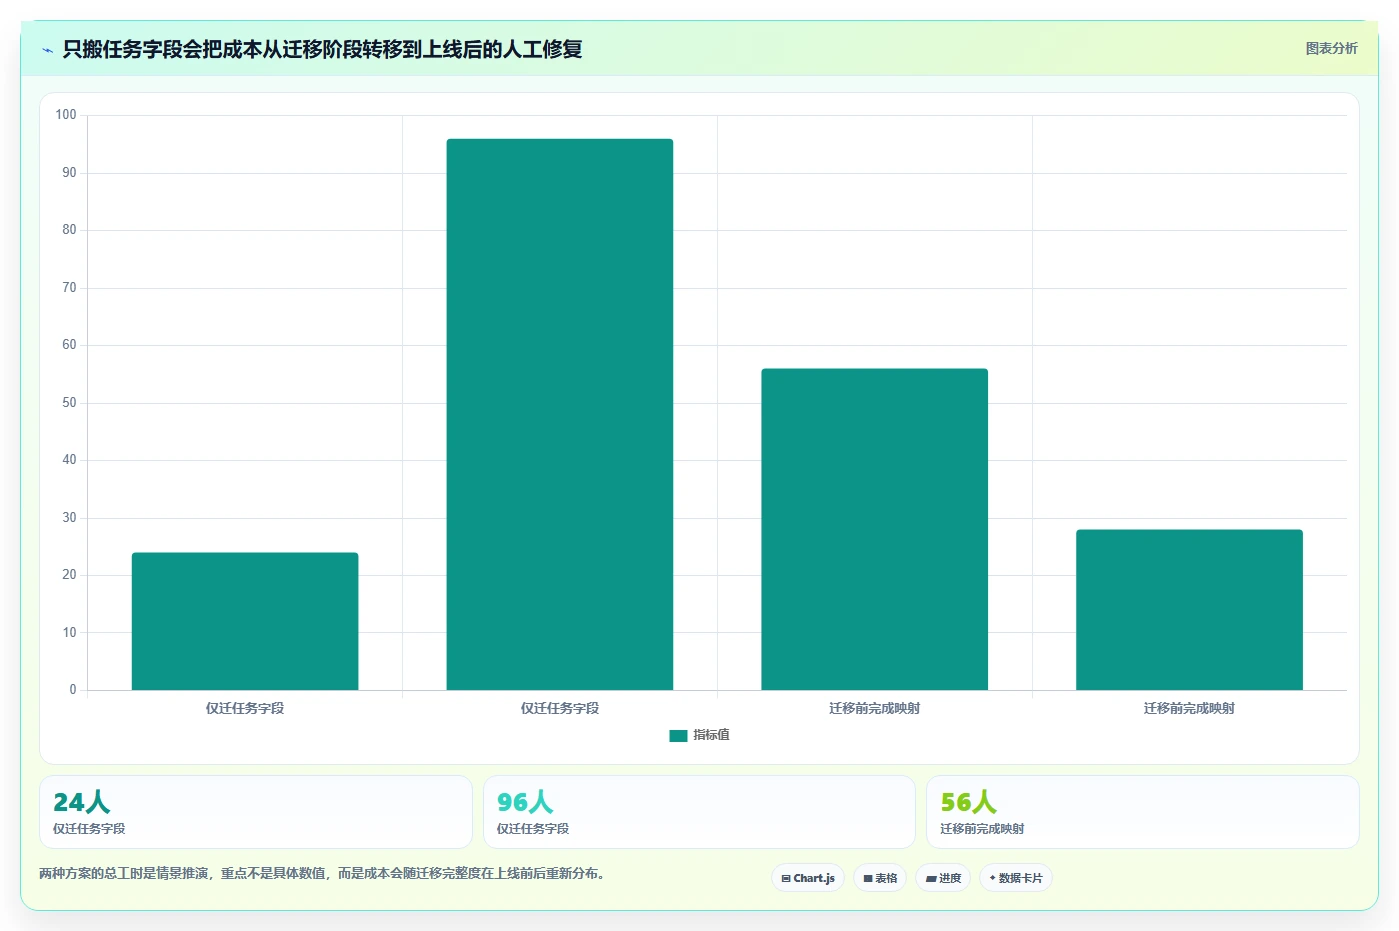Click the y-axis value 50

69,403
